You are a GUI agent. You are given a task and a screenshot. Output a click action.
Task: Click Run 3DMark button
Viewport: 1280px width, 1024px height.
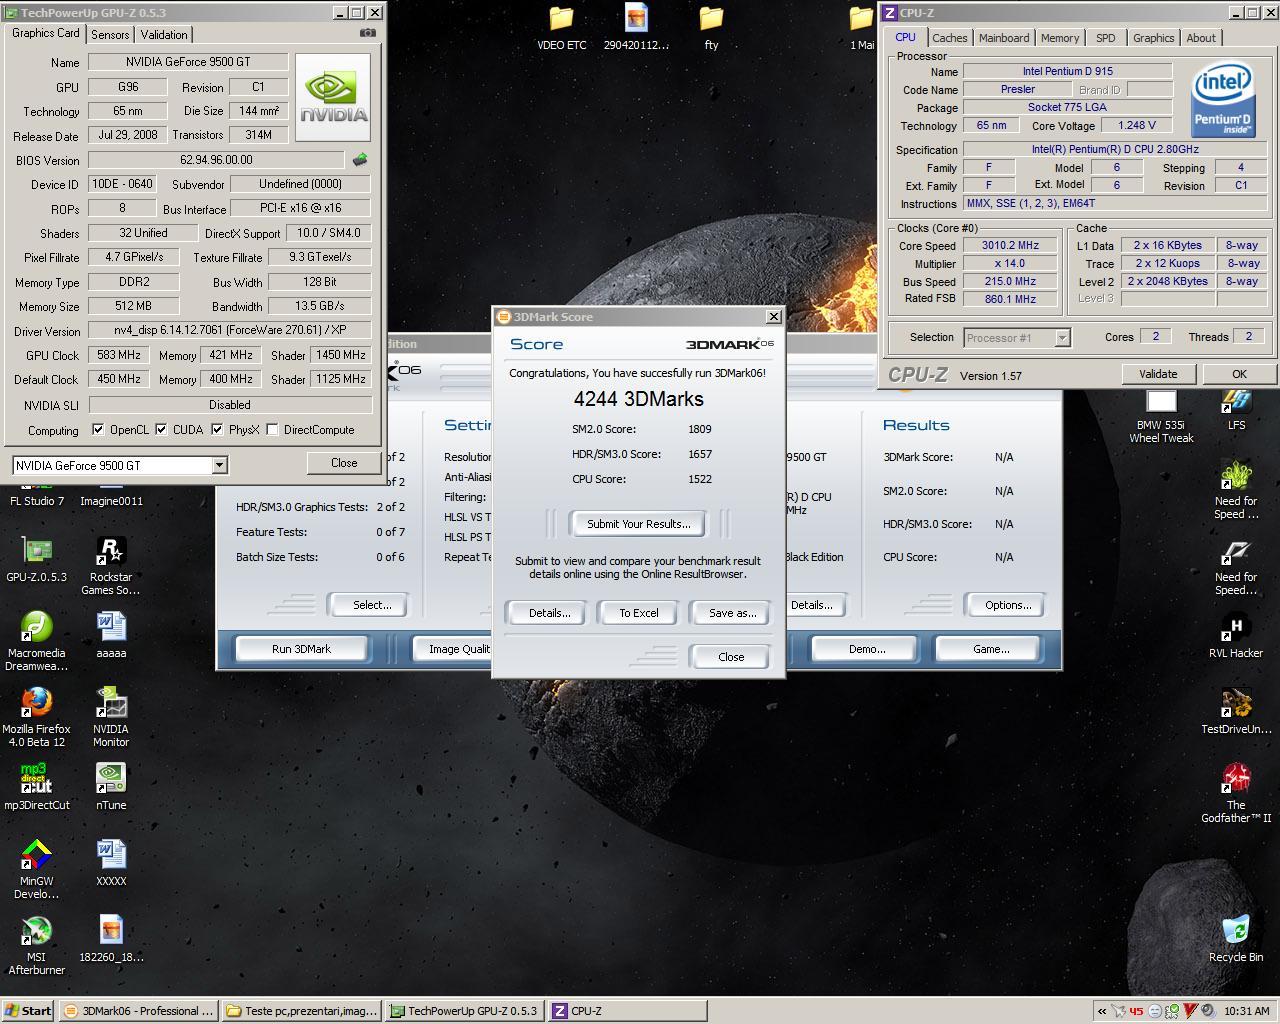(301, 649)
